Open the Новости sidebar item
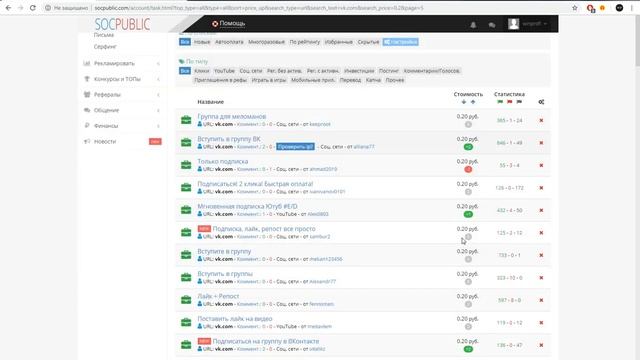The image size is (640, 360). [x=105, y=142]
